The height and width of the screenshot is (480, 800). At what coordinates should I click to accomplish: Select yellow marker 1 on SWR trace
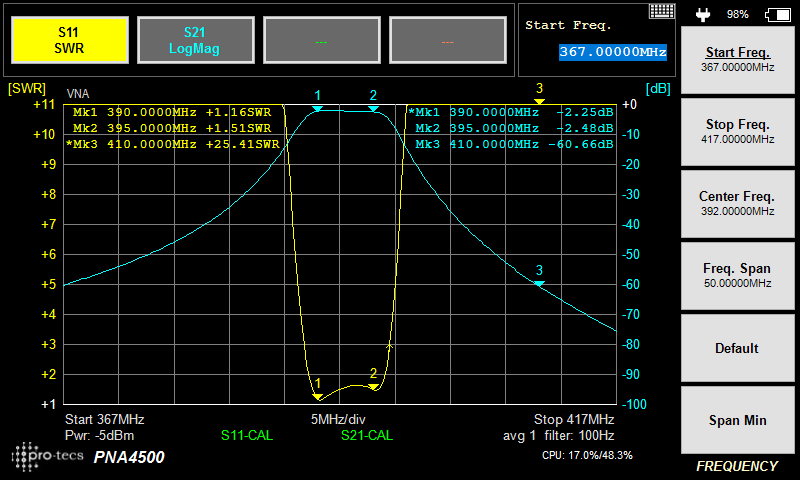coord(317,396)
